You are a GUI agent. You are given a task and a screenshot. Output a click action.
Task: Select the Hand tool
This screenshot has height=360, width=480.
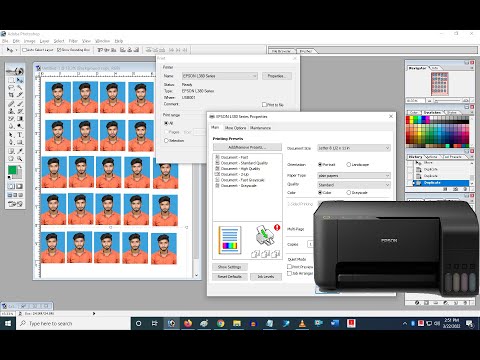[x=11, y=159]
